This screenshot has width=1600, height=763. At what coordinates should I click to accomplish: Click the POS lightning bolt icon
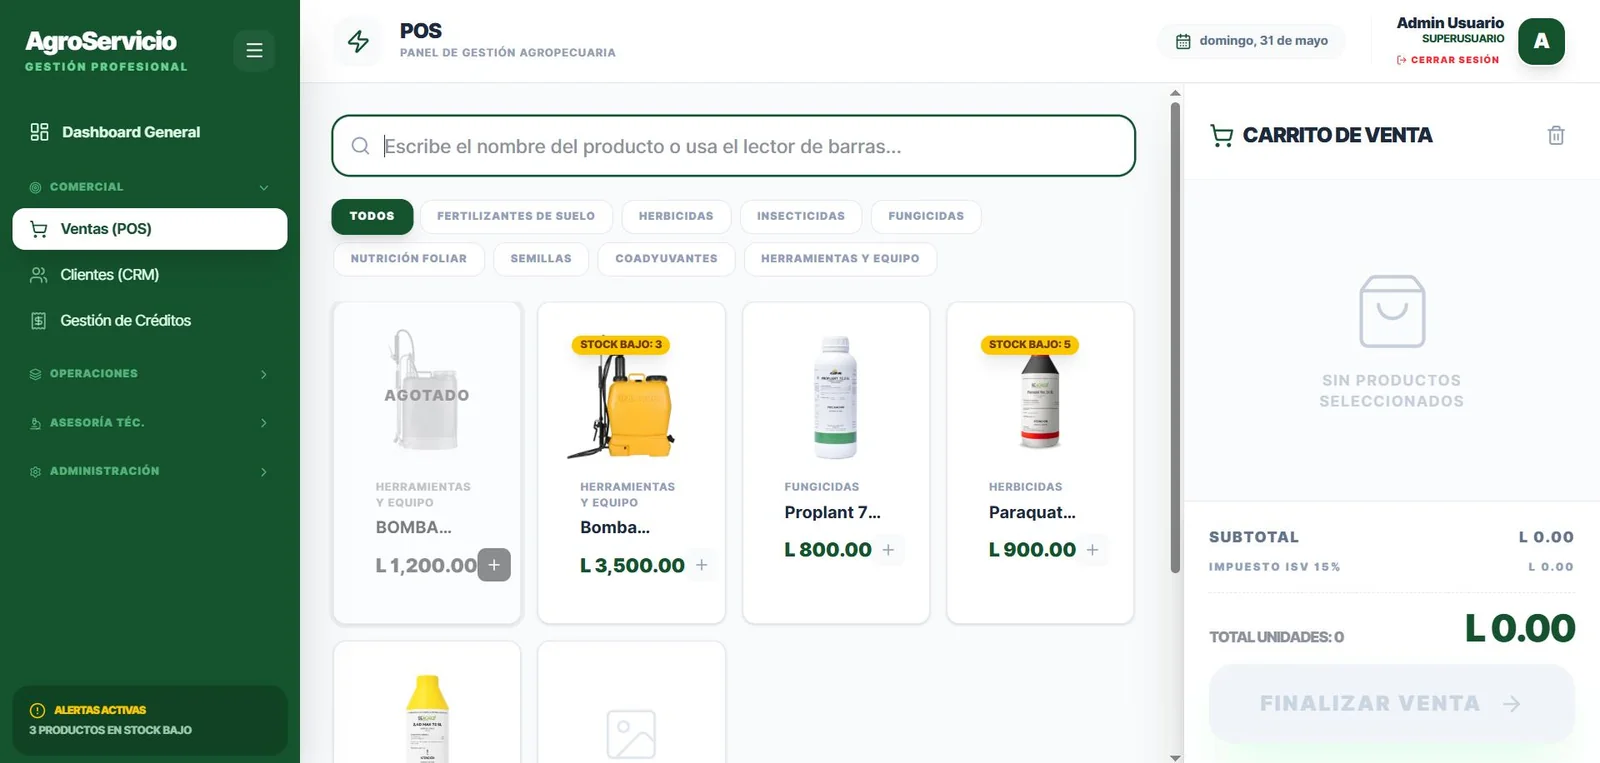point(358,41)
